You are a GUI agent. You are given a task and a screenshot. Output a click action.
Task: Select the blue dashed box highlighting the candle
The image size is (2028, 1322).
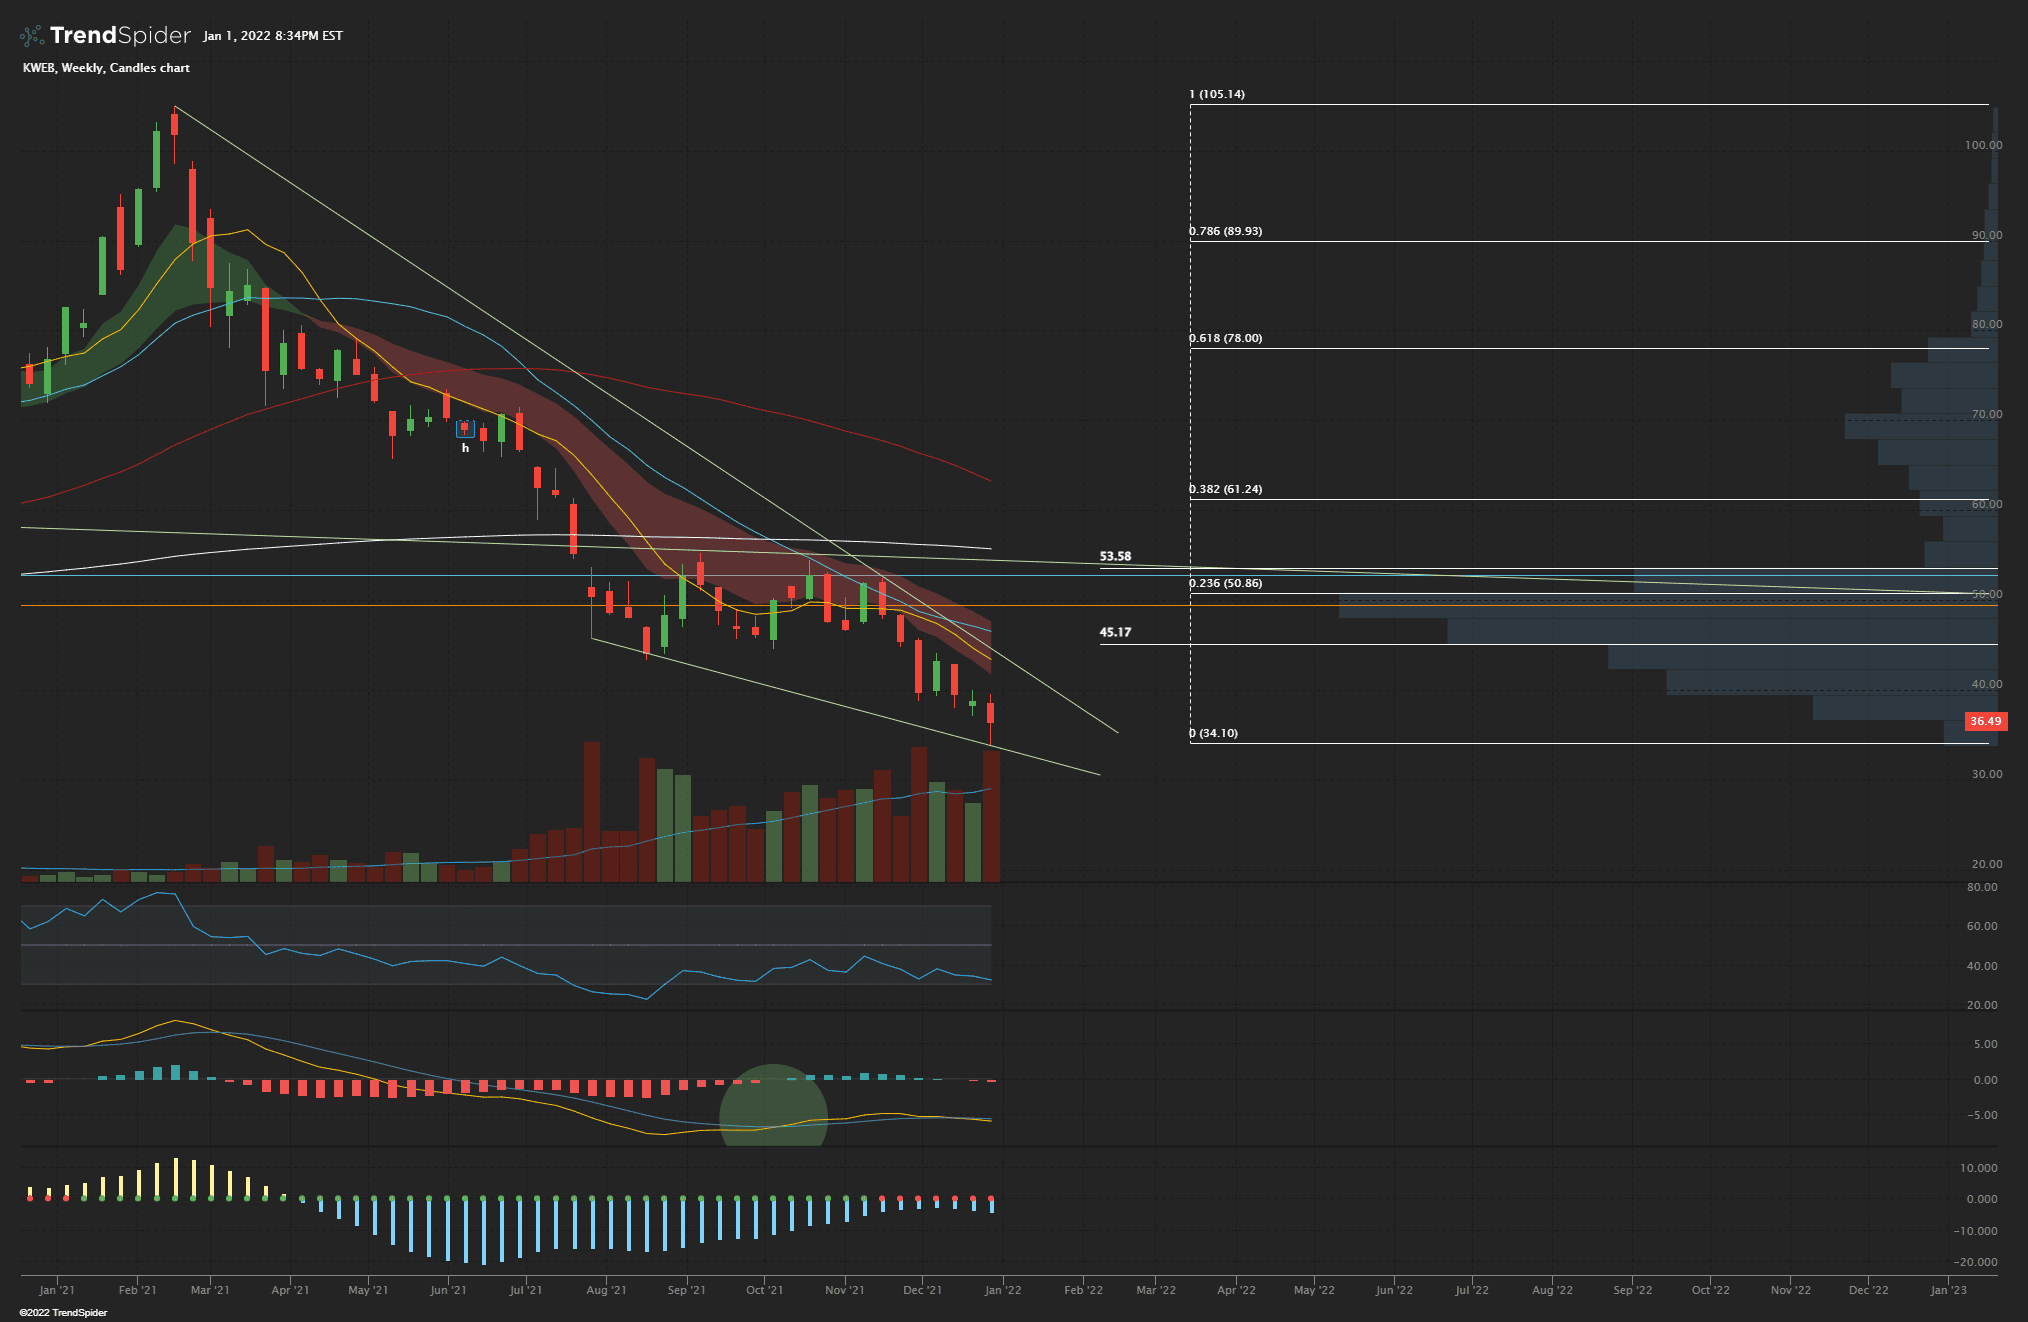click(x=464, y=427)
